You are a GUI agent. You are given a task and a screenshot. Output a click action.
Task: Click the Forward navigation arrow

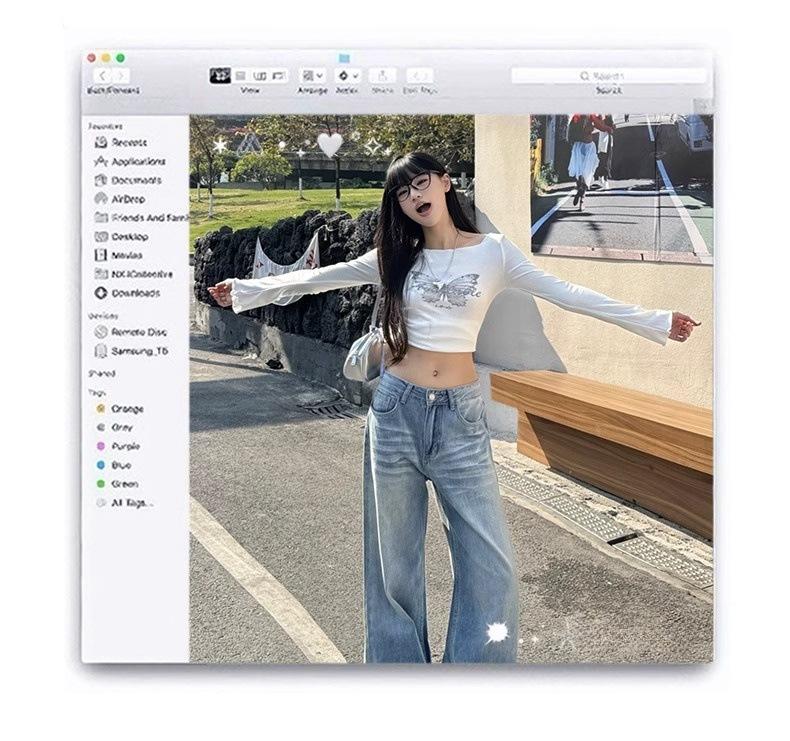121,76
